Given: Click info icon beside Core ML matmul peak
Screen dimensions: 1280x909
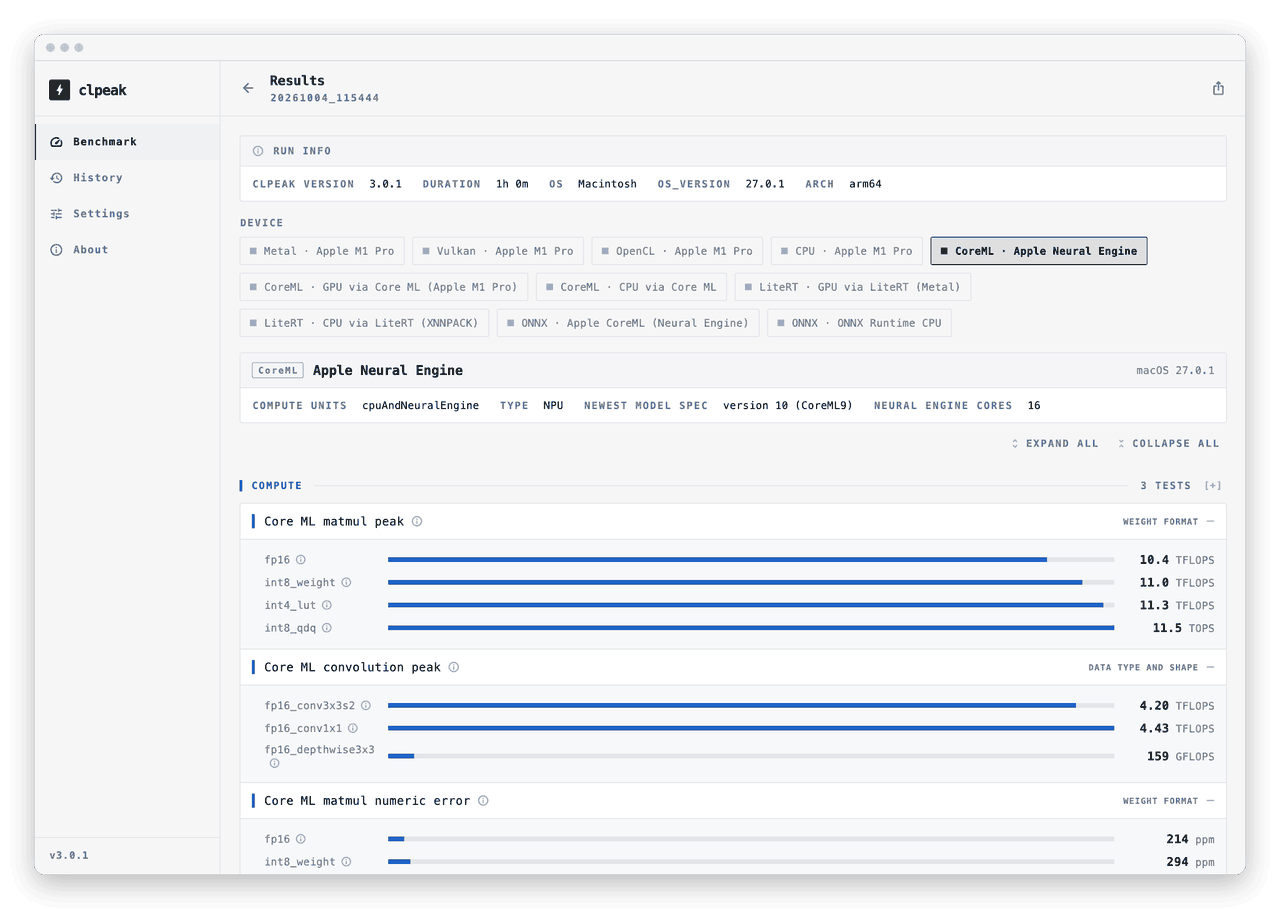Looking at the screenshot, I should pyautogui.click(x=417, y=521).
